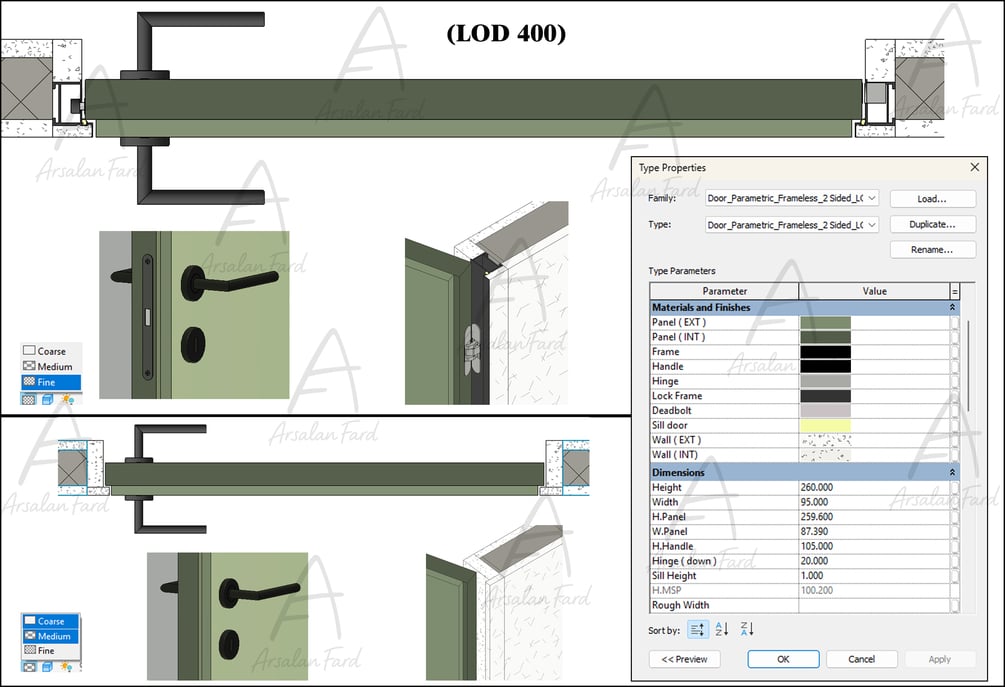Click the Rename... button
The height and width of the screenshot is (687, 1005).
pyautogui.click(x=933, y=250)
